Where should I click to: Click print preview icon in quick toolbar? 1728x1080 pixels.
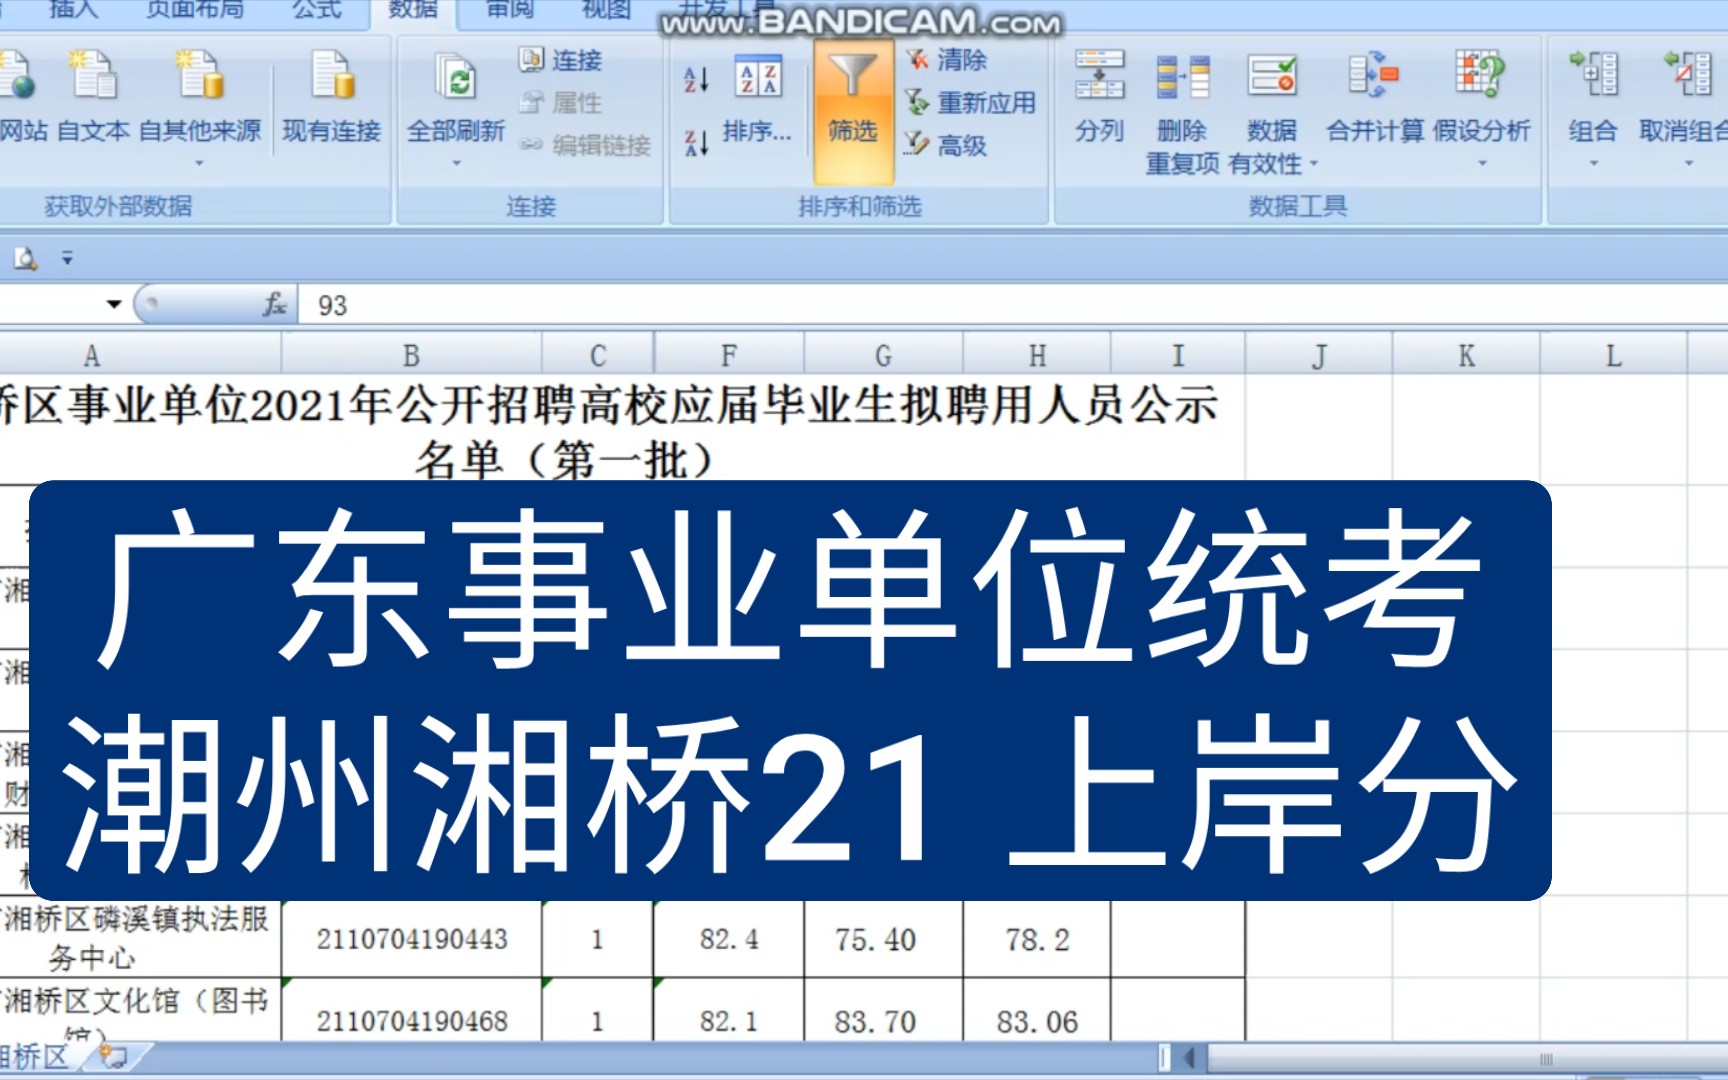coord(25,259)
